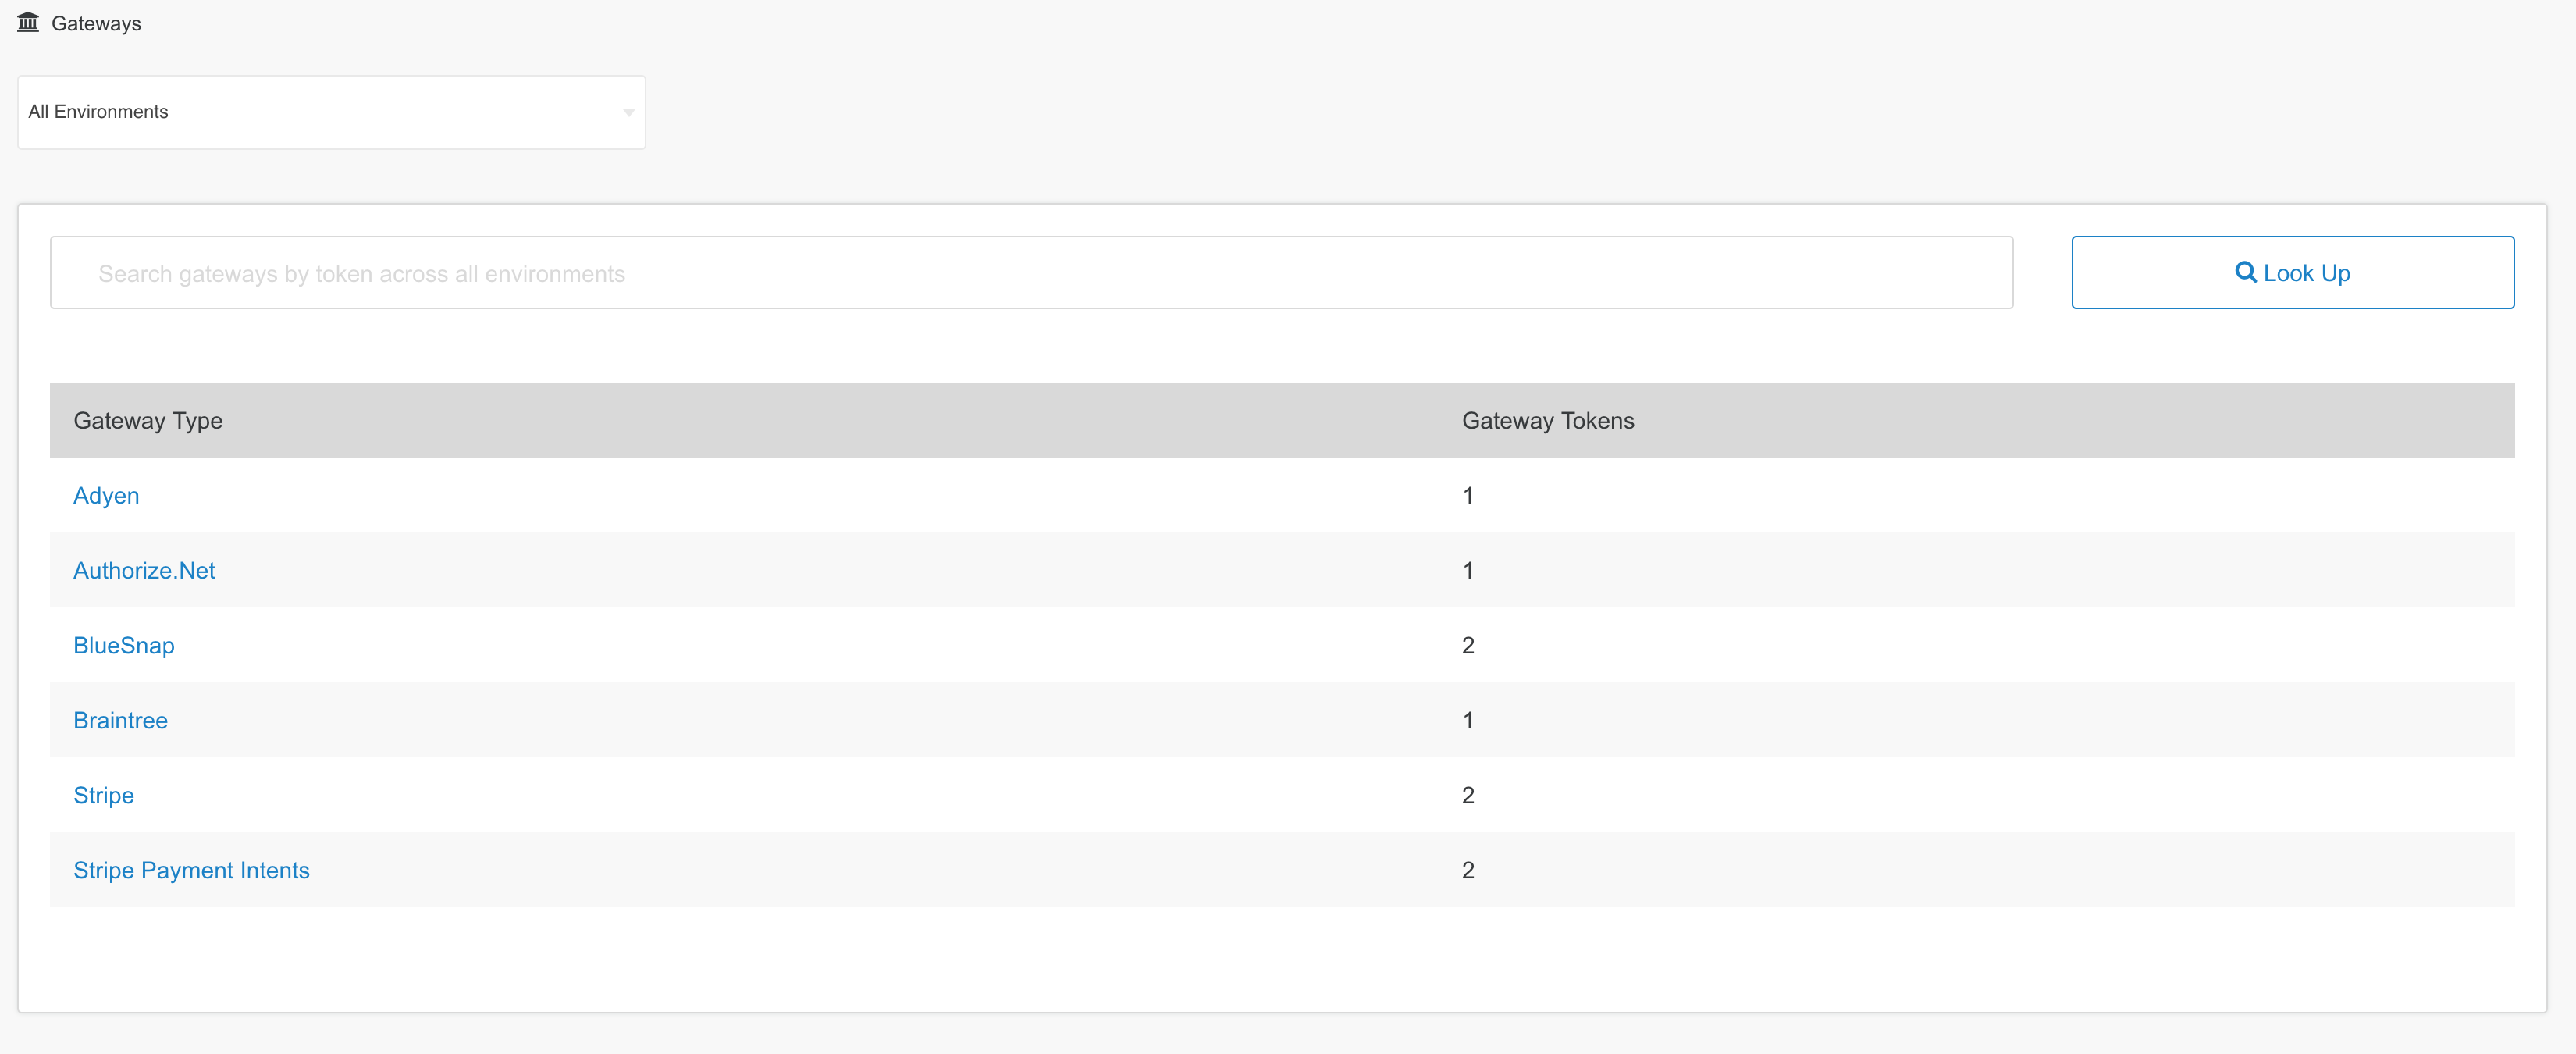Click the token count in Stripe row
The height and width of the screenshot is (1054, 2576).
coord(1468,796)
